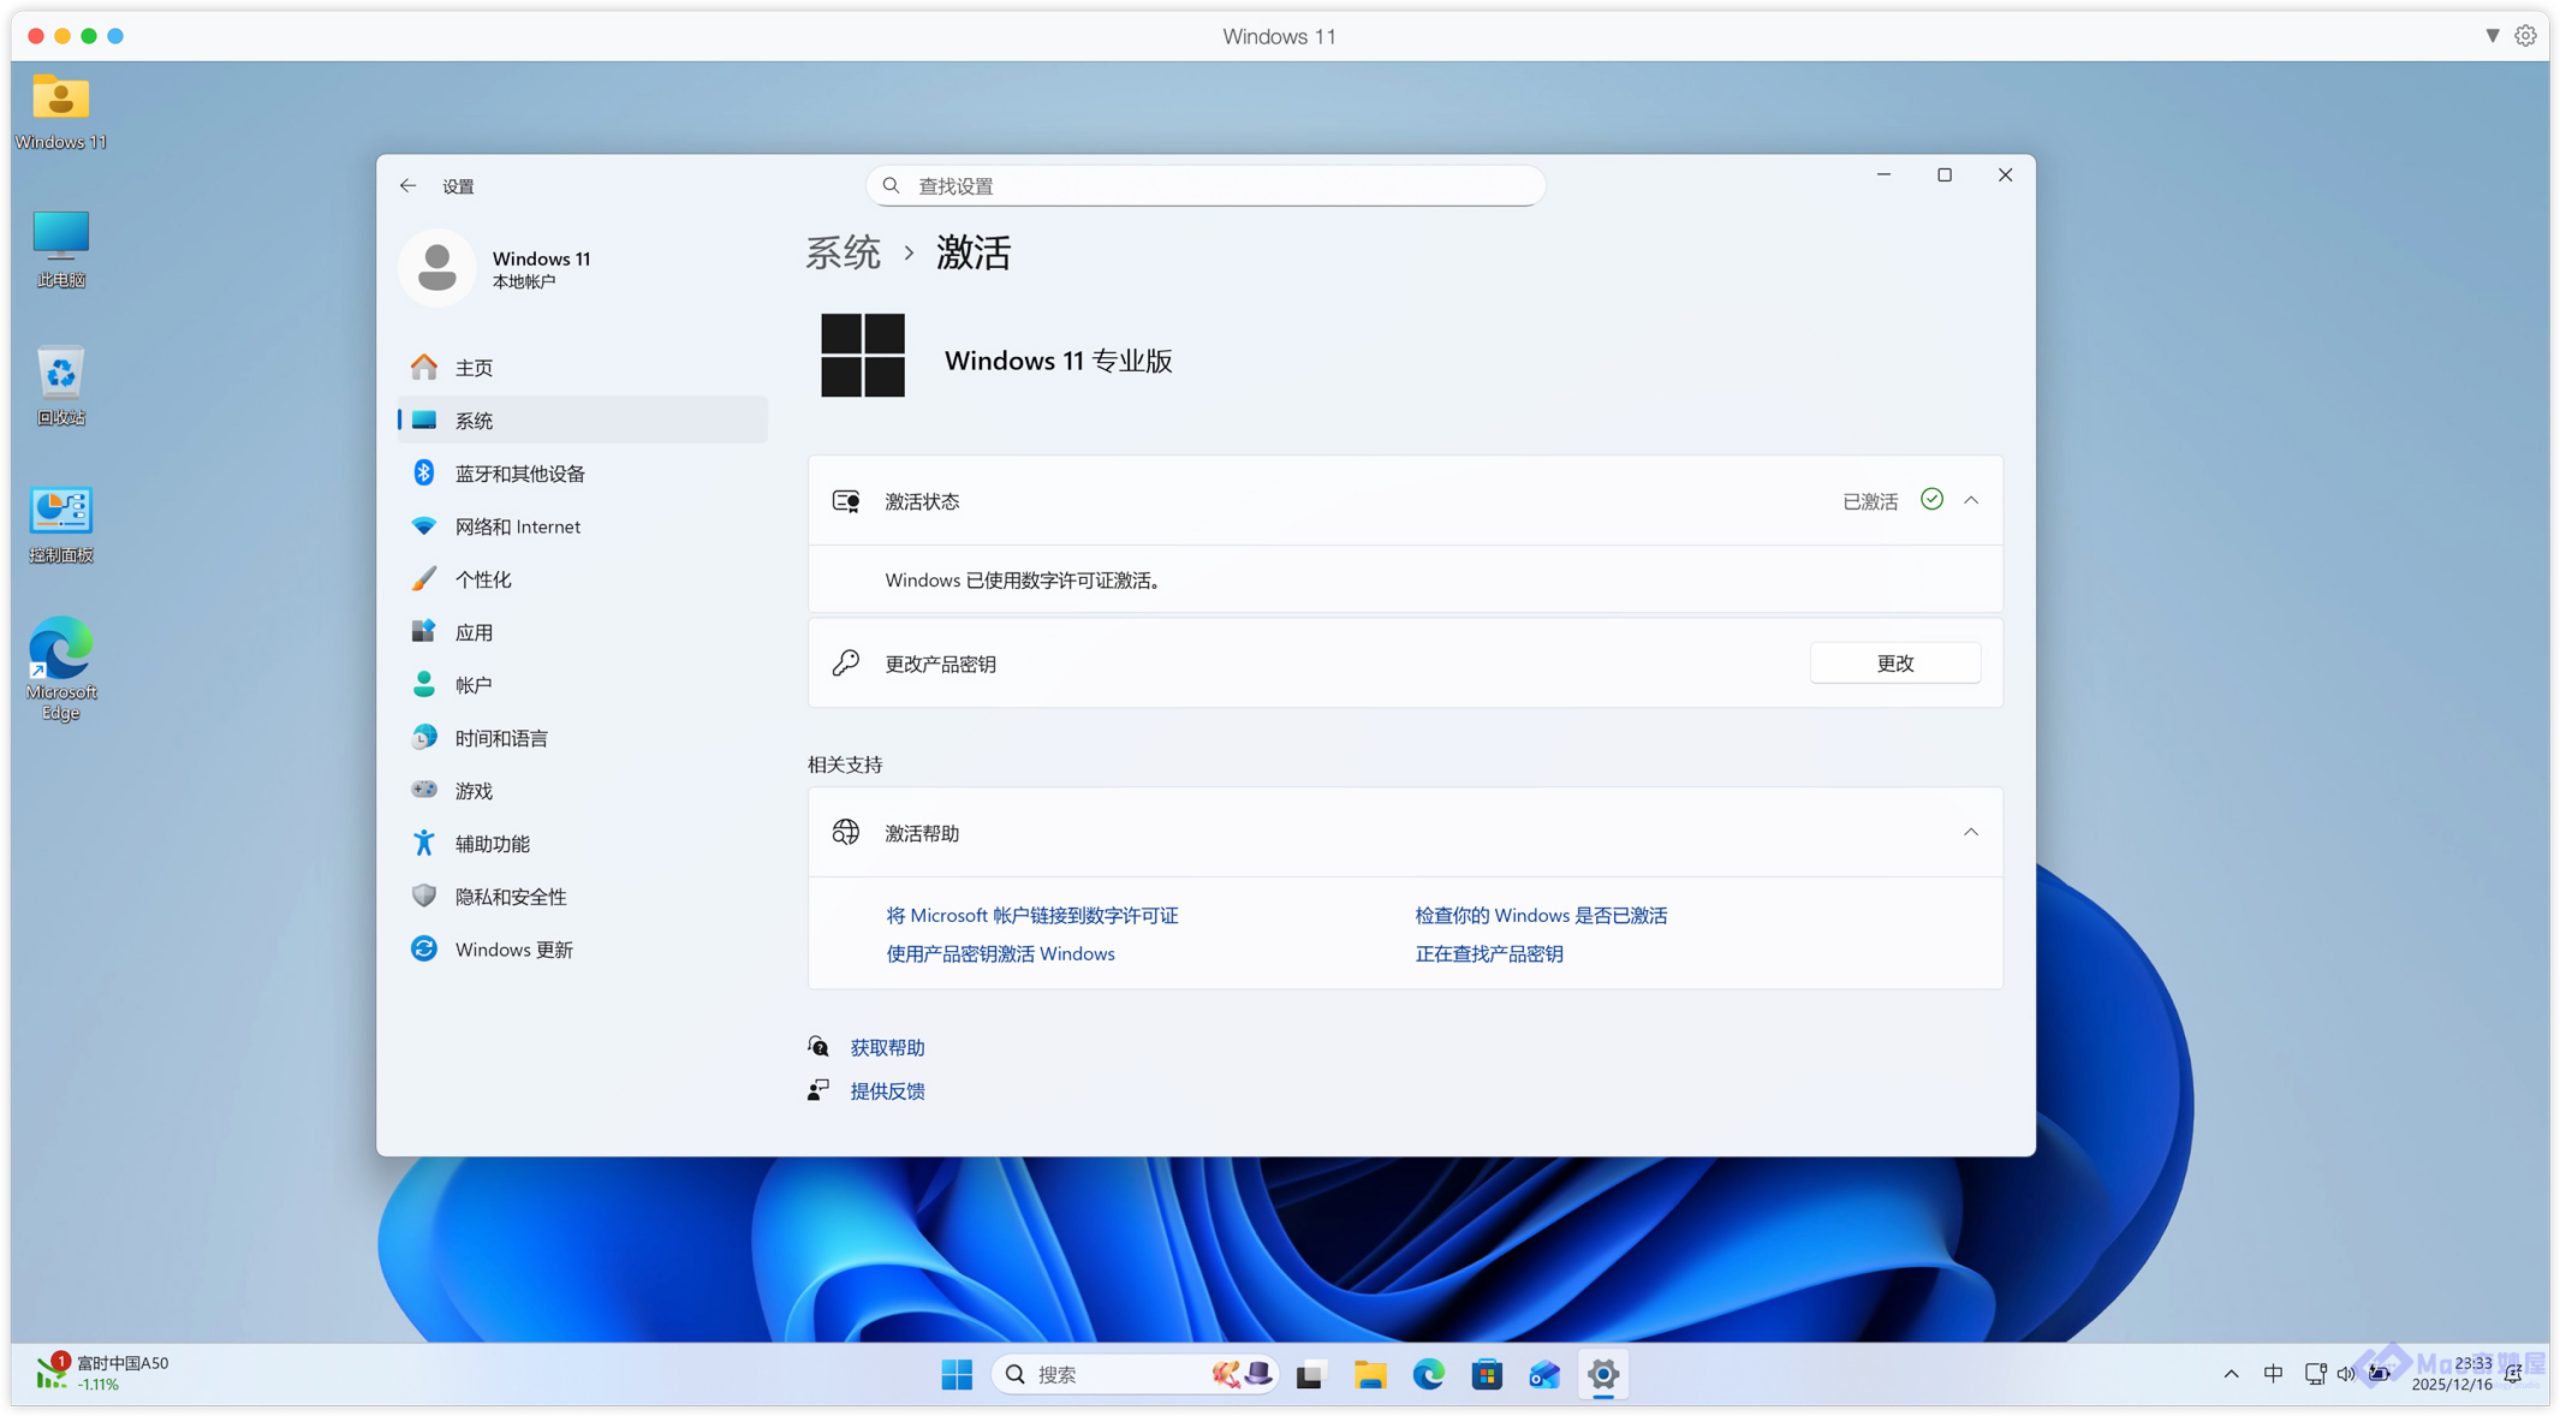
Task: Open Bluetooth and other devices settings
Action: 519,474
